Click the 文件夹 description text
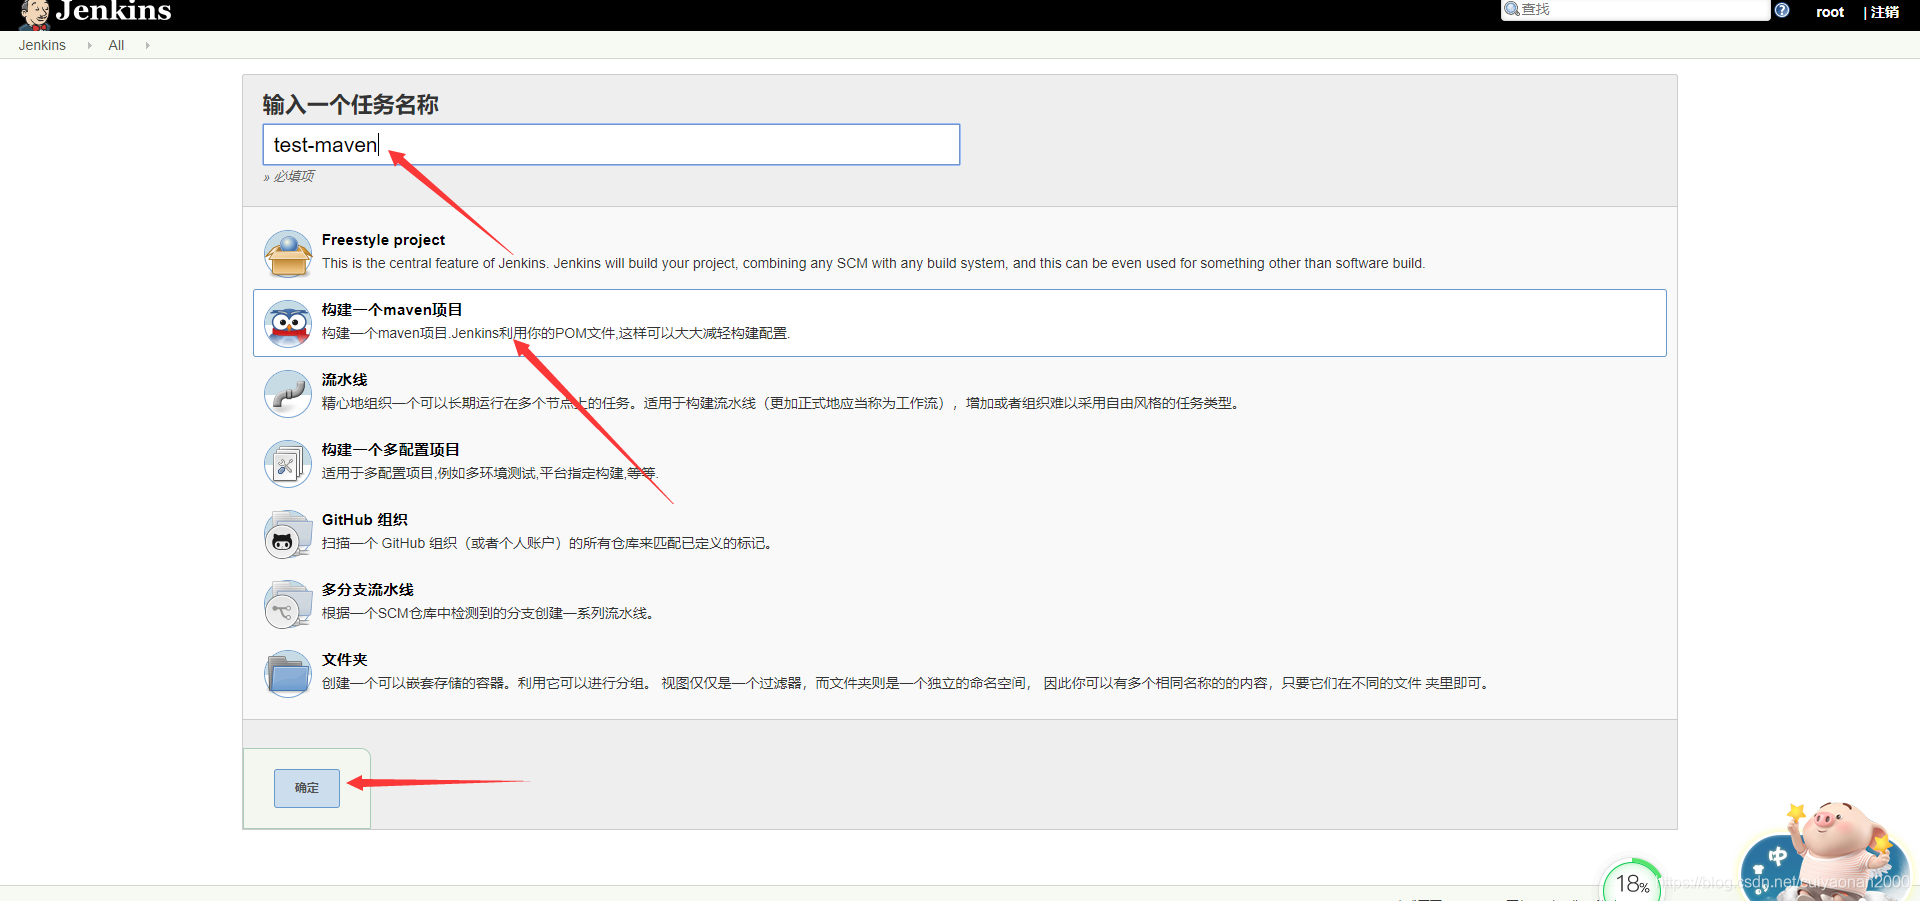This screenshot has height=901, width=1920. [x=906, y=683]
